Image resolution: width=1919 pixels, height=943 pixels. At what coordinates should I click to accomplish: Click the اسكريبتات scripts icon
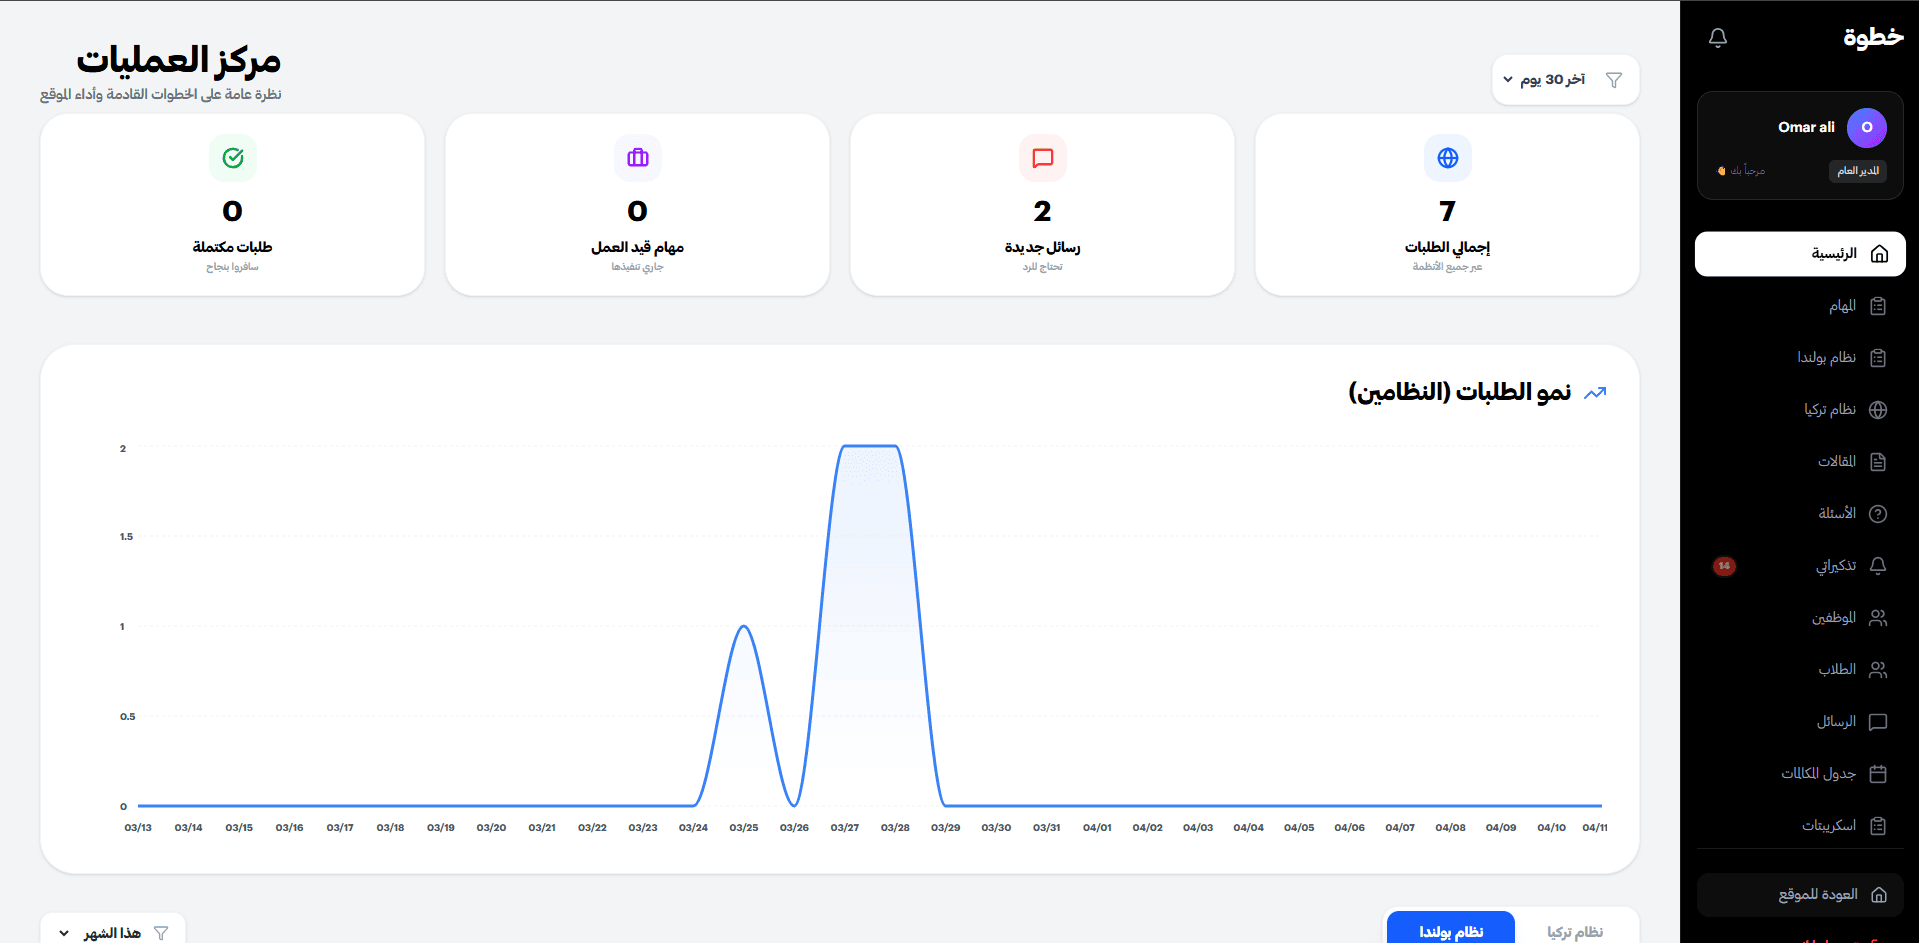1878,825
